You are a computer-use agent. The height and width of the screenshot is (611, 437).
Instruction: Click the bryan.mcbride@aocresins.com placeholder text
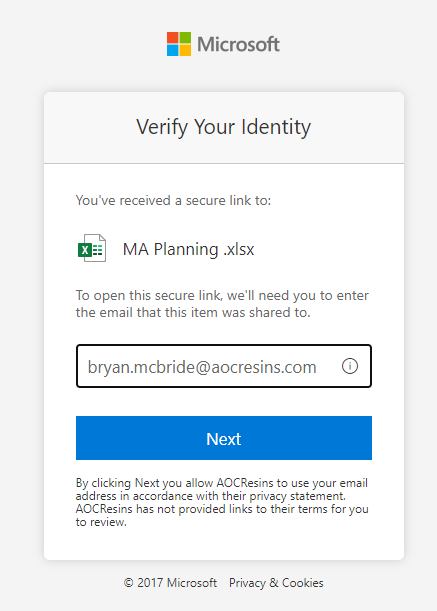pos(202,367)
